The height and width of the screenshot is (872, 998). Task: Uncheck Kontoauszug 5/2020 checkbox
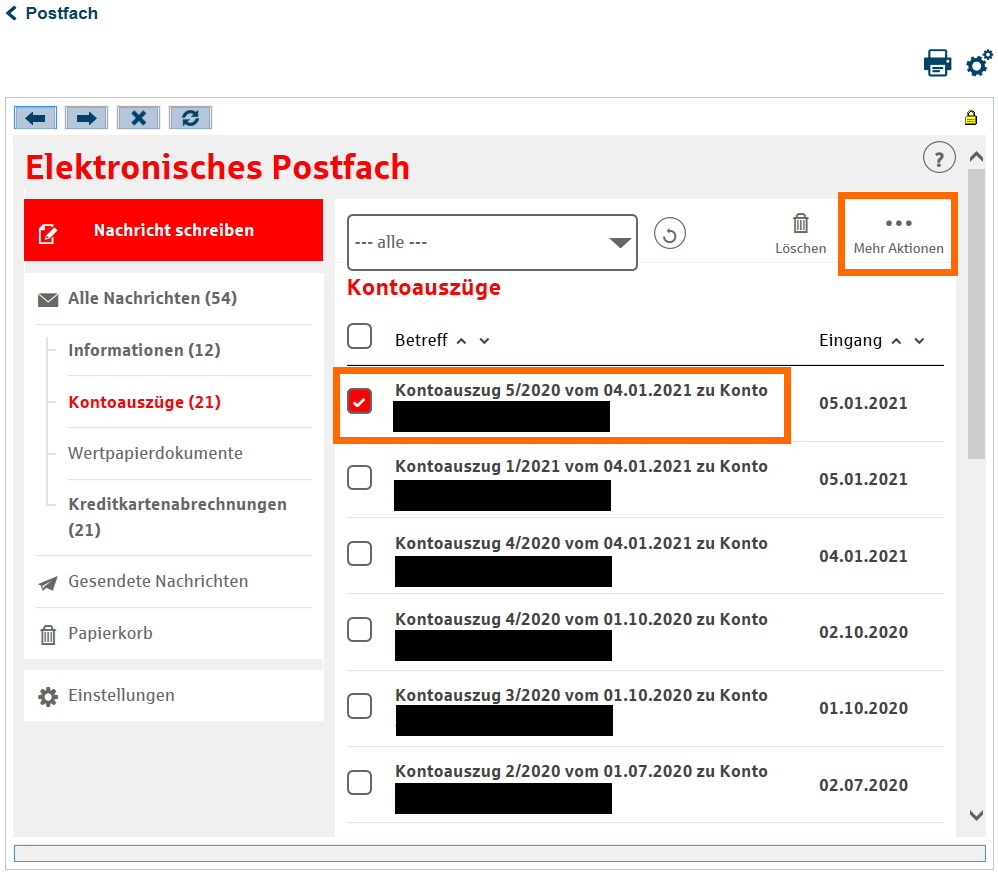(360, 402)
